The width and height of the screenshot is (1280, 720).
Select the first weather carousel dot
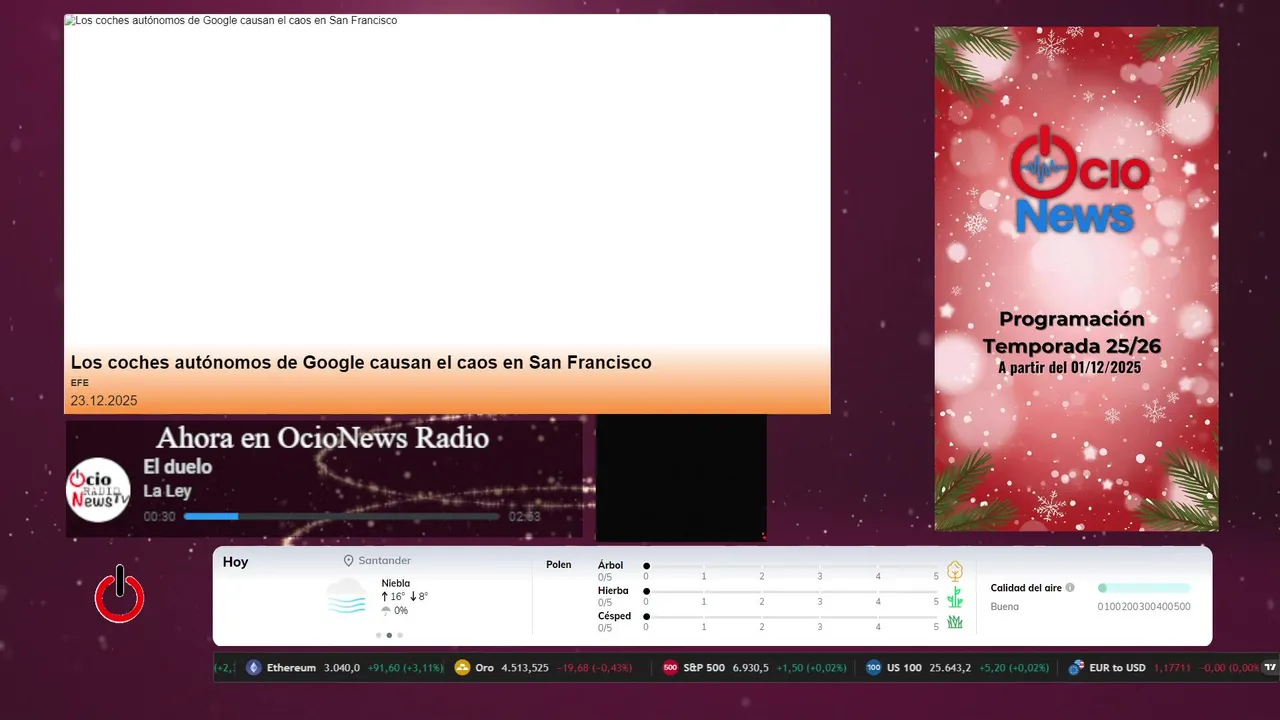(x=378, y=635)
